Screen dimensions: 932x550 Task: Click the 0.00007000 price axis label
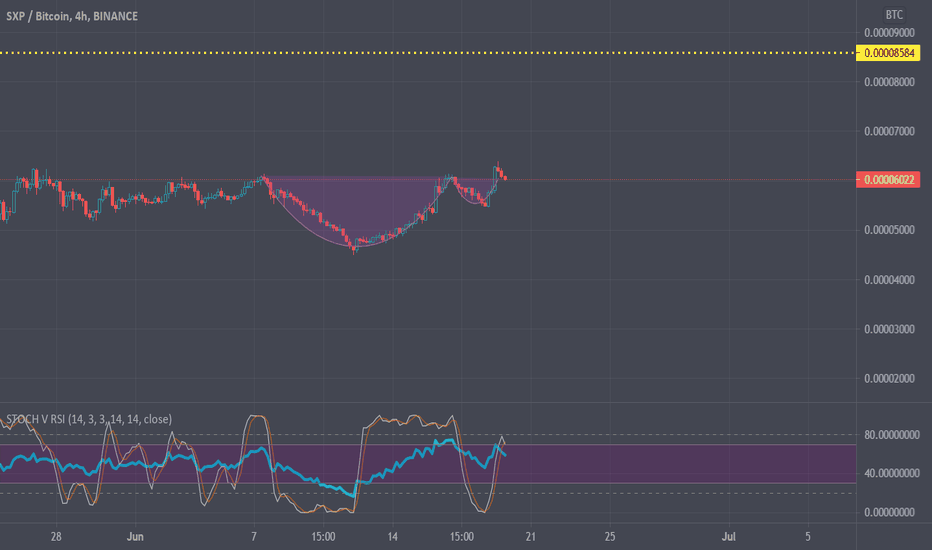tap(889, 131)
